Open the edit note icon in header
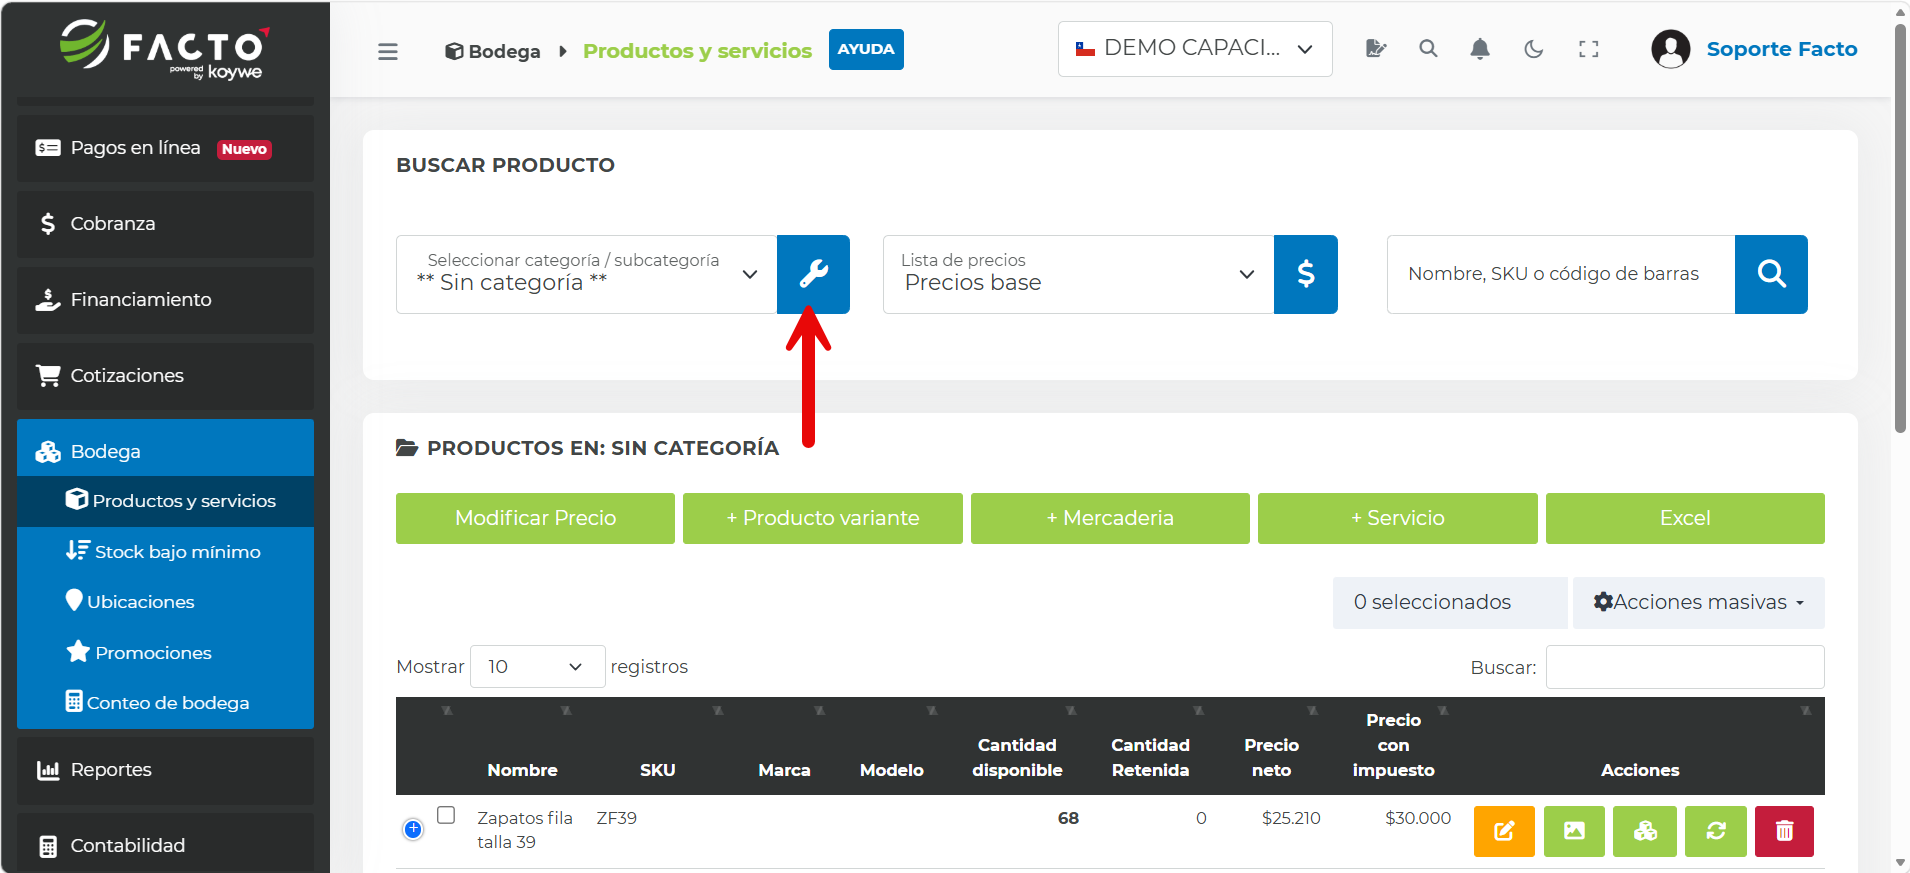 [x=1376, y=48]
